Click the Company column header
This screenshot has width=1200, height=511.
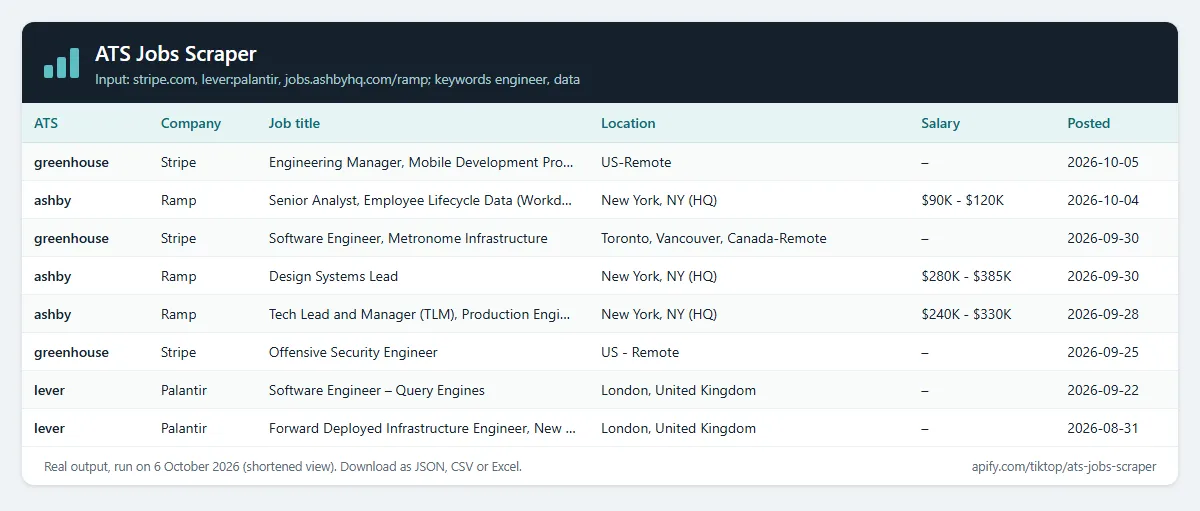191,123
